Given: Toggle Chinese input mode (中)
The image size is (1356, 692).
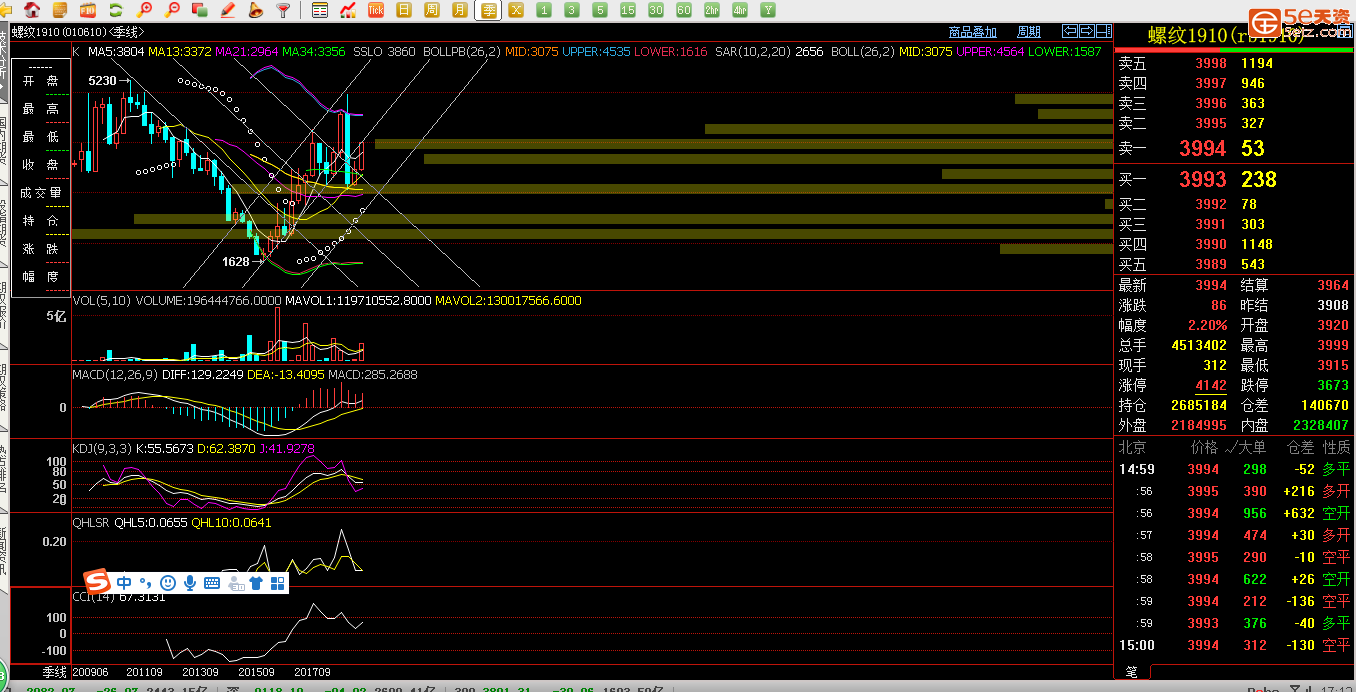Looking at the screenshot, I should 124,582.
